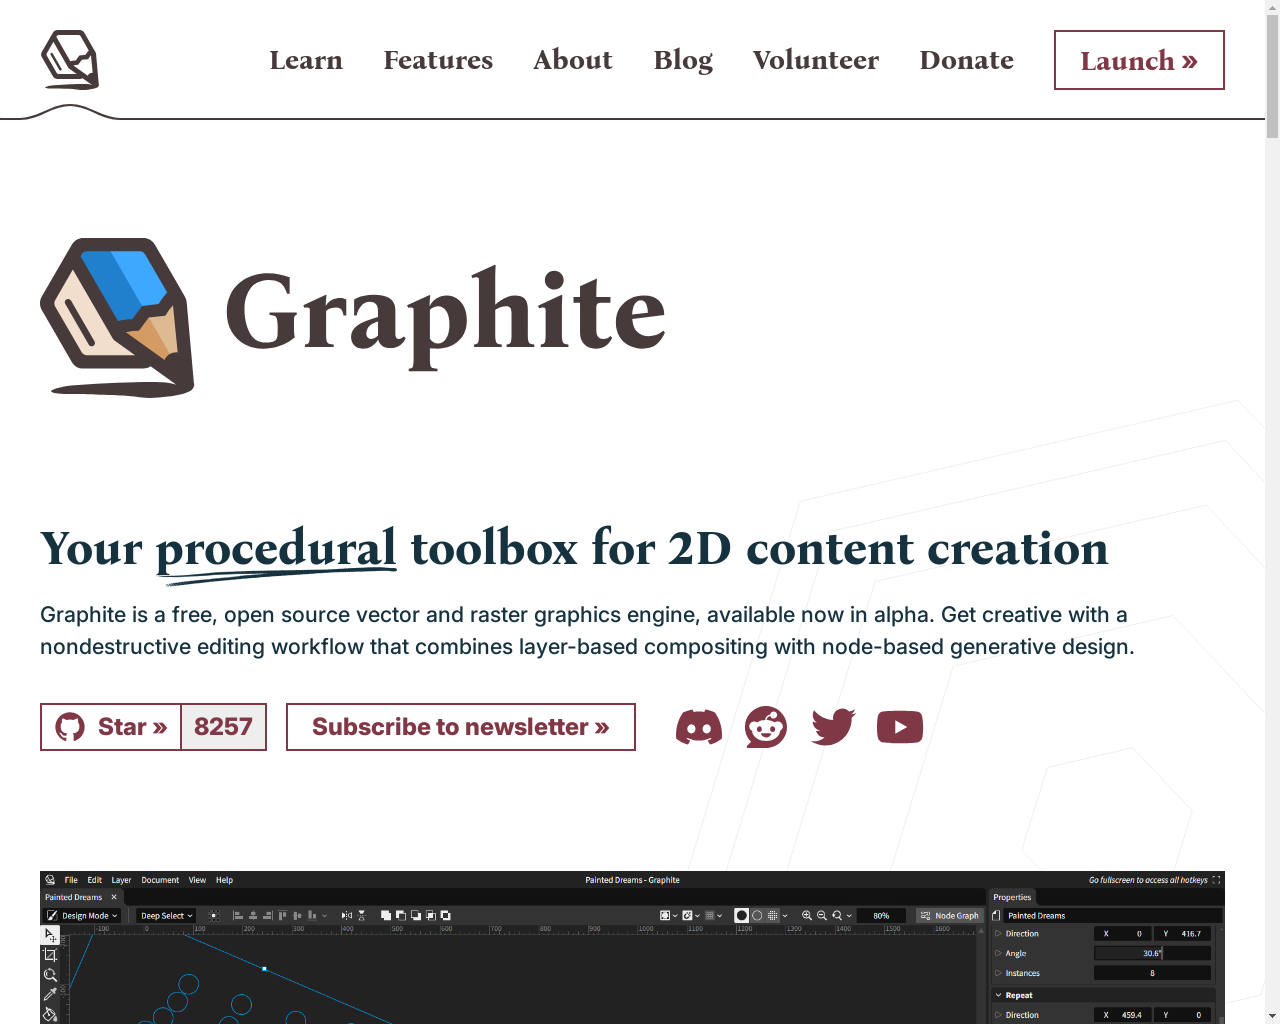Expand the Instances property triangle
Screen dimensions: 1280x1024
pyautogui.click(x=998, y=973)
